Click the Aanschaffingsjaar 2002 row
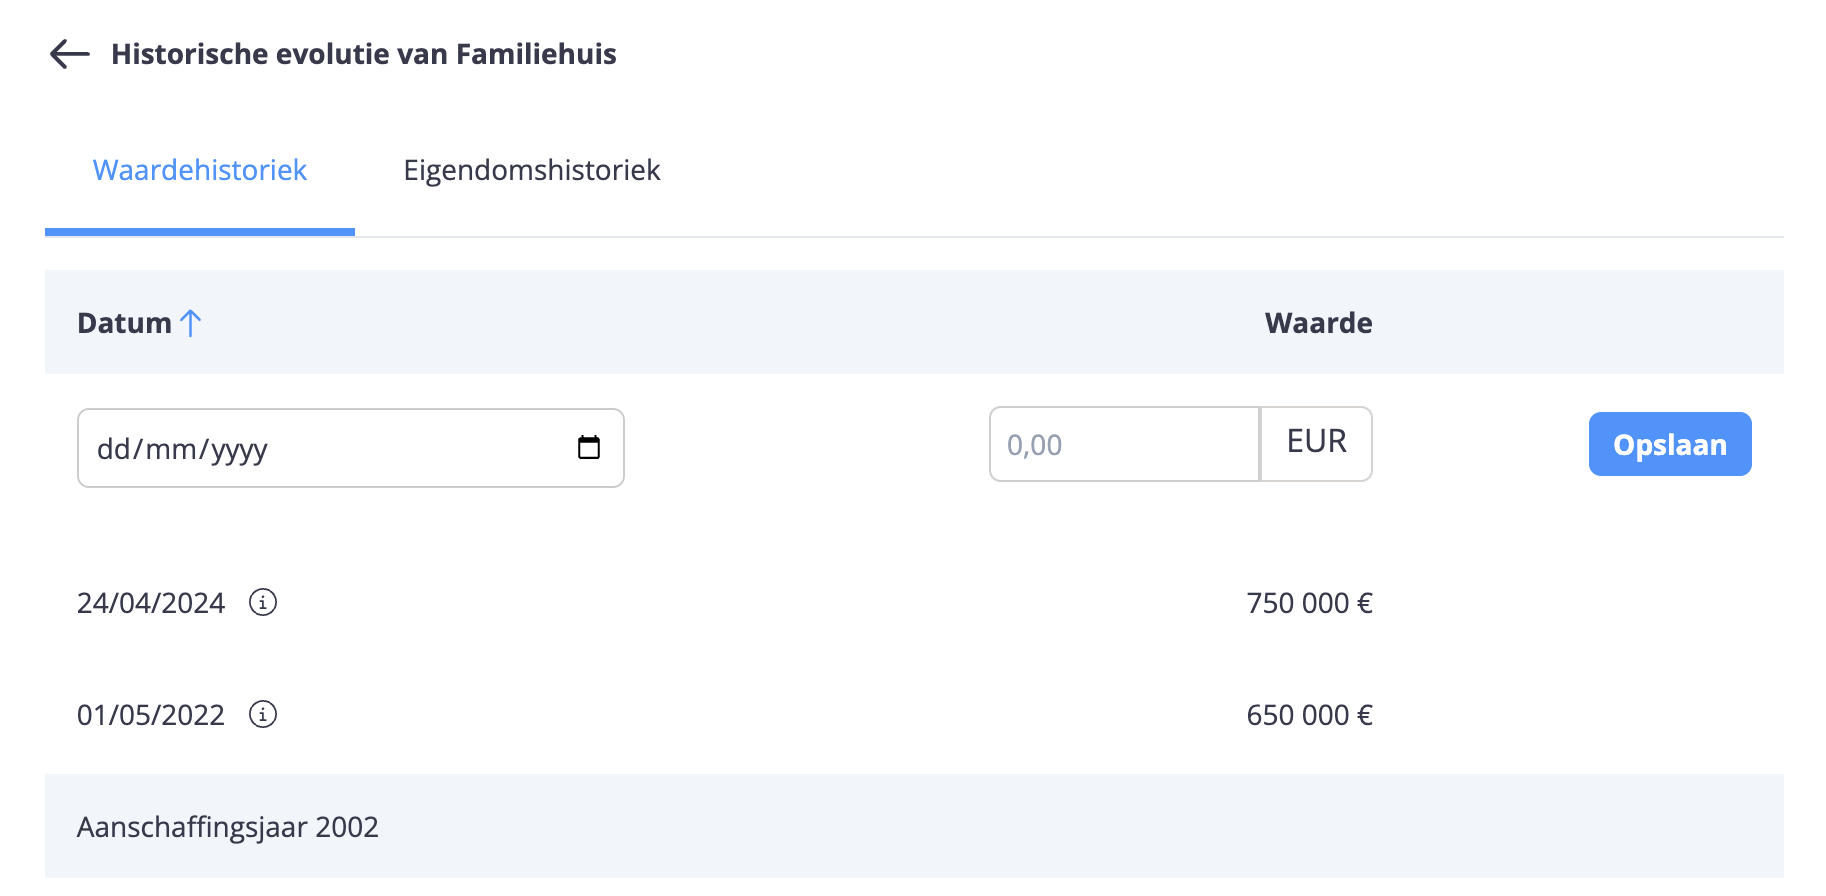Image resolution: width=1826 pixels, height=896 pixels. pos(914,827)
